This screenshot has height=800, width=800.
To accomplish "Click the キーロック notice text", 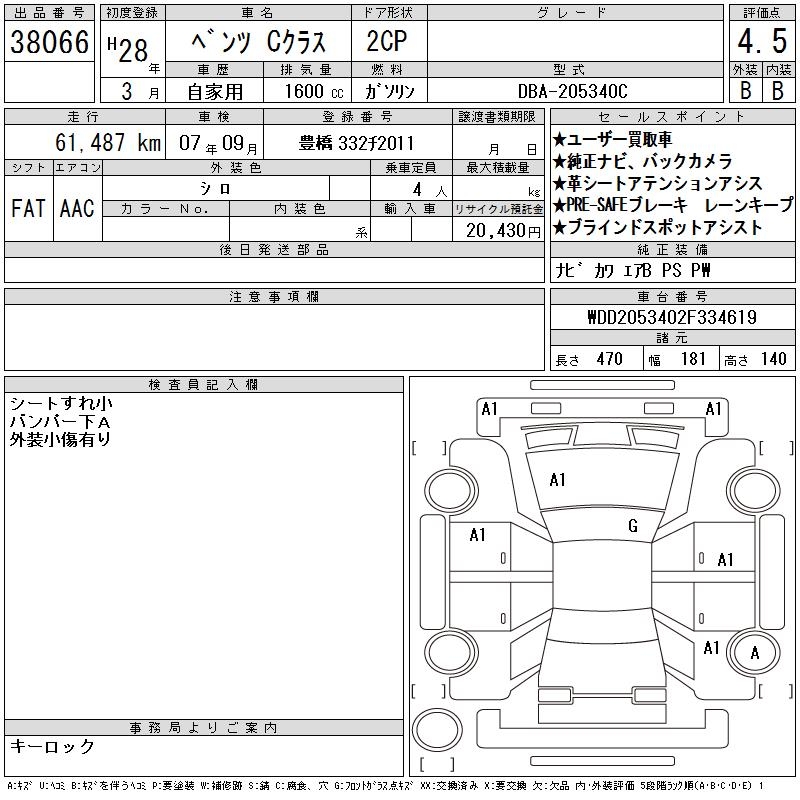I will click(53, 746).
